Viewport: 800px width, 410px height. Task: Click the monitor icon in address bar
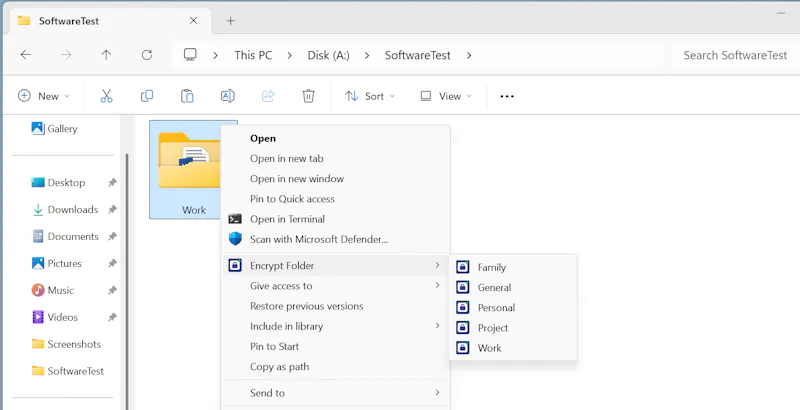tap(190, 55)
